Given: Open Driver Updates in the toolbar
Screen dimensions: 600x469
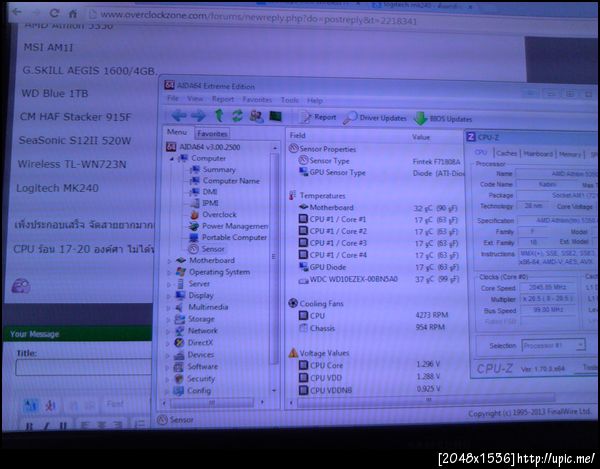Looking at the screenshot, I should [375, 118].
